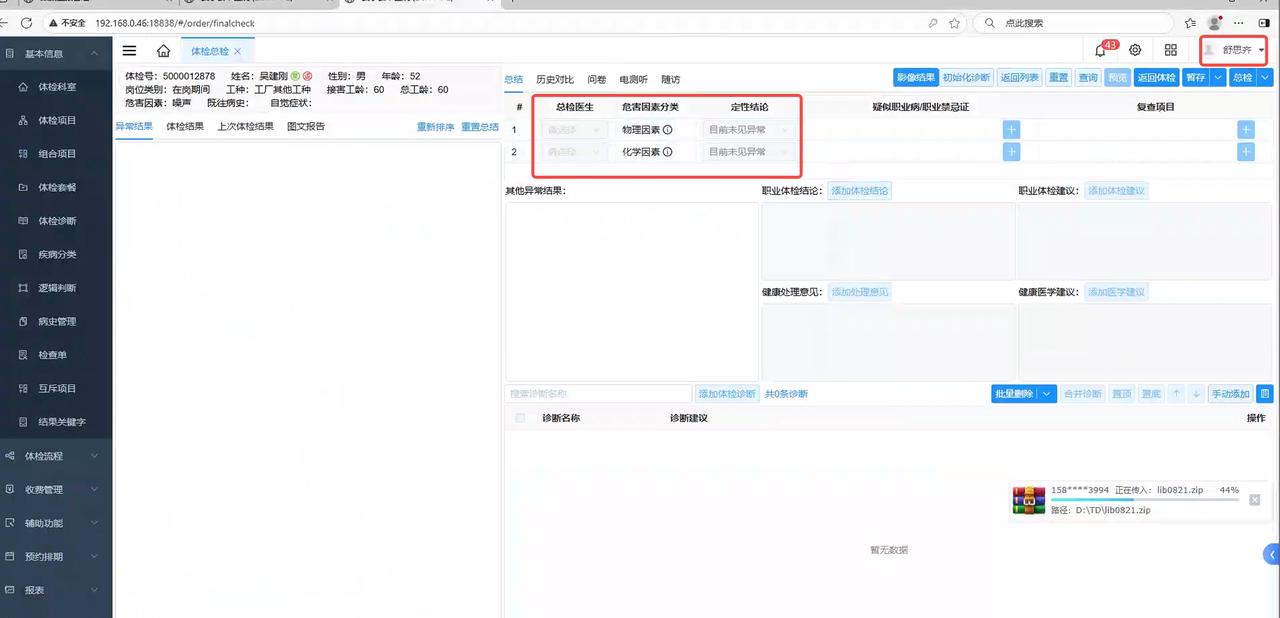The width and height of the screenshot is (1280, 618).
Task: Collapse sidebar with the hamburger menu icon
Action: [129, 51]
